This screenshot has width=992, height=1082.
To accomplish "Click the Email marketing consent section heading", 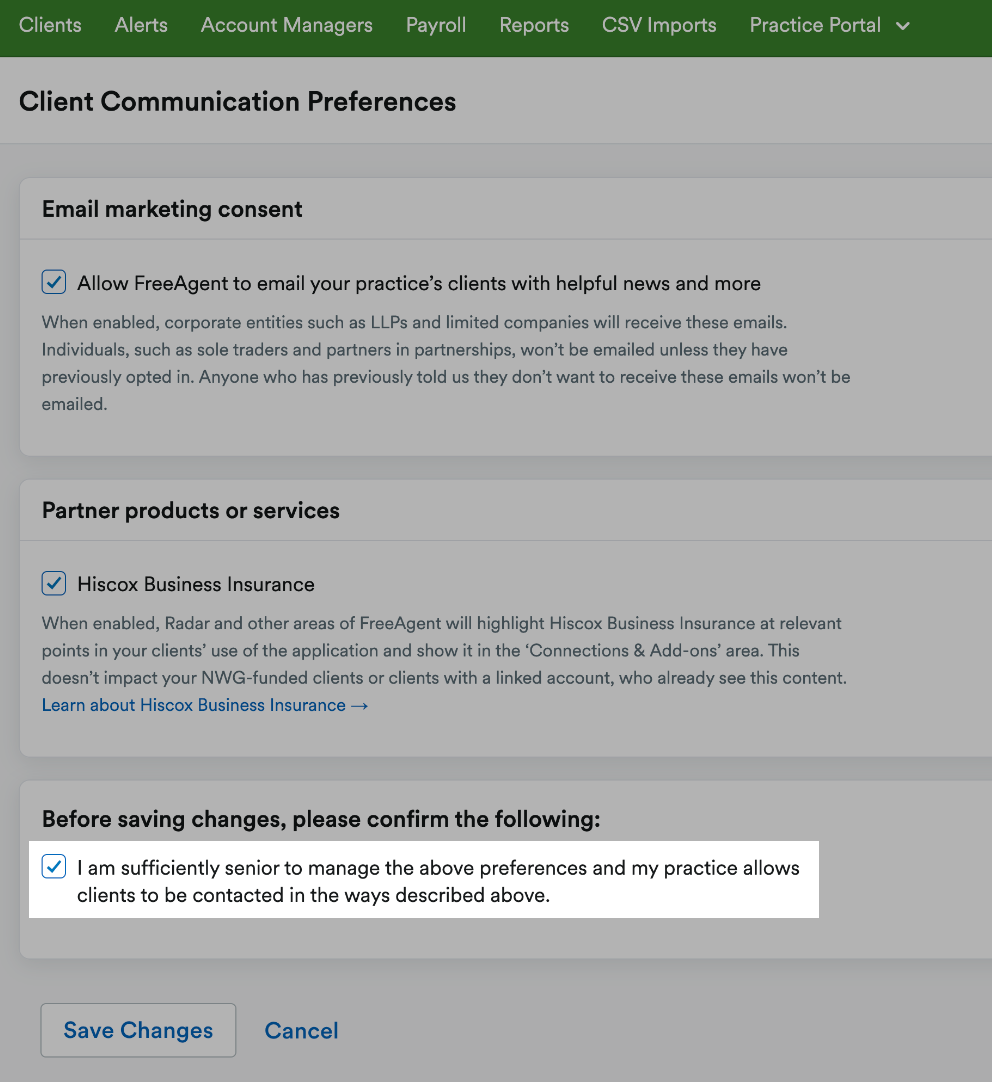I will (x=172, y=209).
